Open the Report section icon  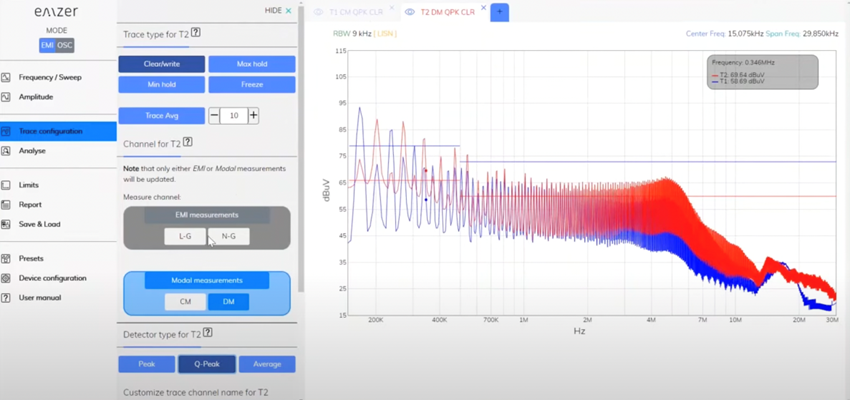tap(6, 204)
